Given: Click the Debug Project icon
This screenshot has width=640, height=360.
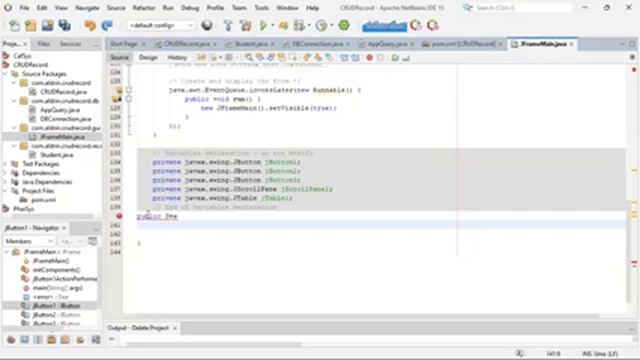Looking at the screenshot, I should coord(283,26).
